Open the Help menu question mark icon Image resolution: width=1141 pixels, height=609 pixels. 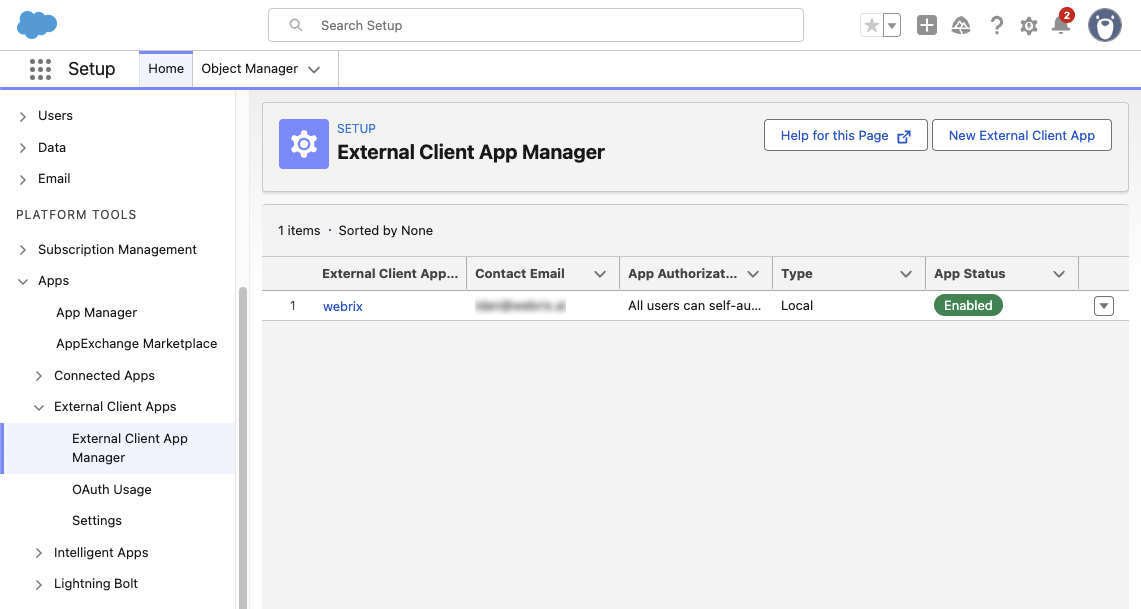[997, 25]
